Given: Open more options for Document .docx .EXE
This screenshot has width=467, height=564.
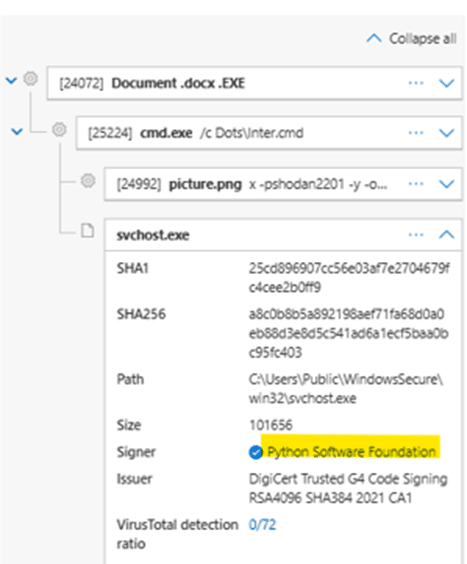Looking at the screenshot, I should tap(416, 83).
